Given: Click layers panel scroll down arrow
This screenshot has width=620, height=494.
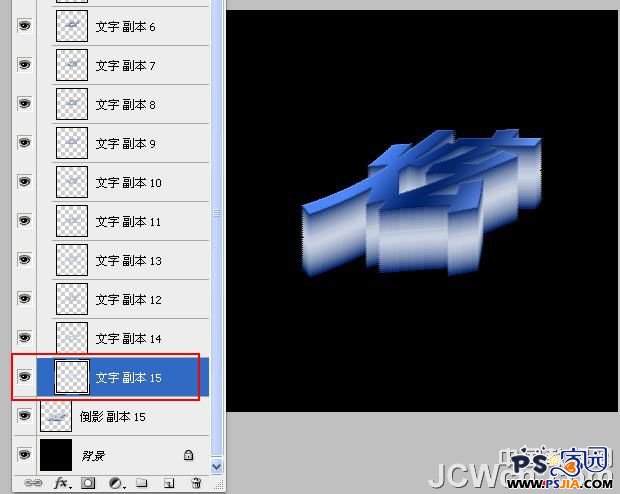Looking at the screenshot, I should 216,466.
